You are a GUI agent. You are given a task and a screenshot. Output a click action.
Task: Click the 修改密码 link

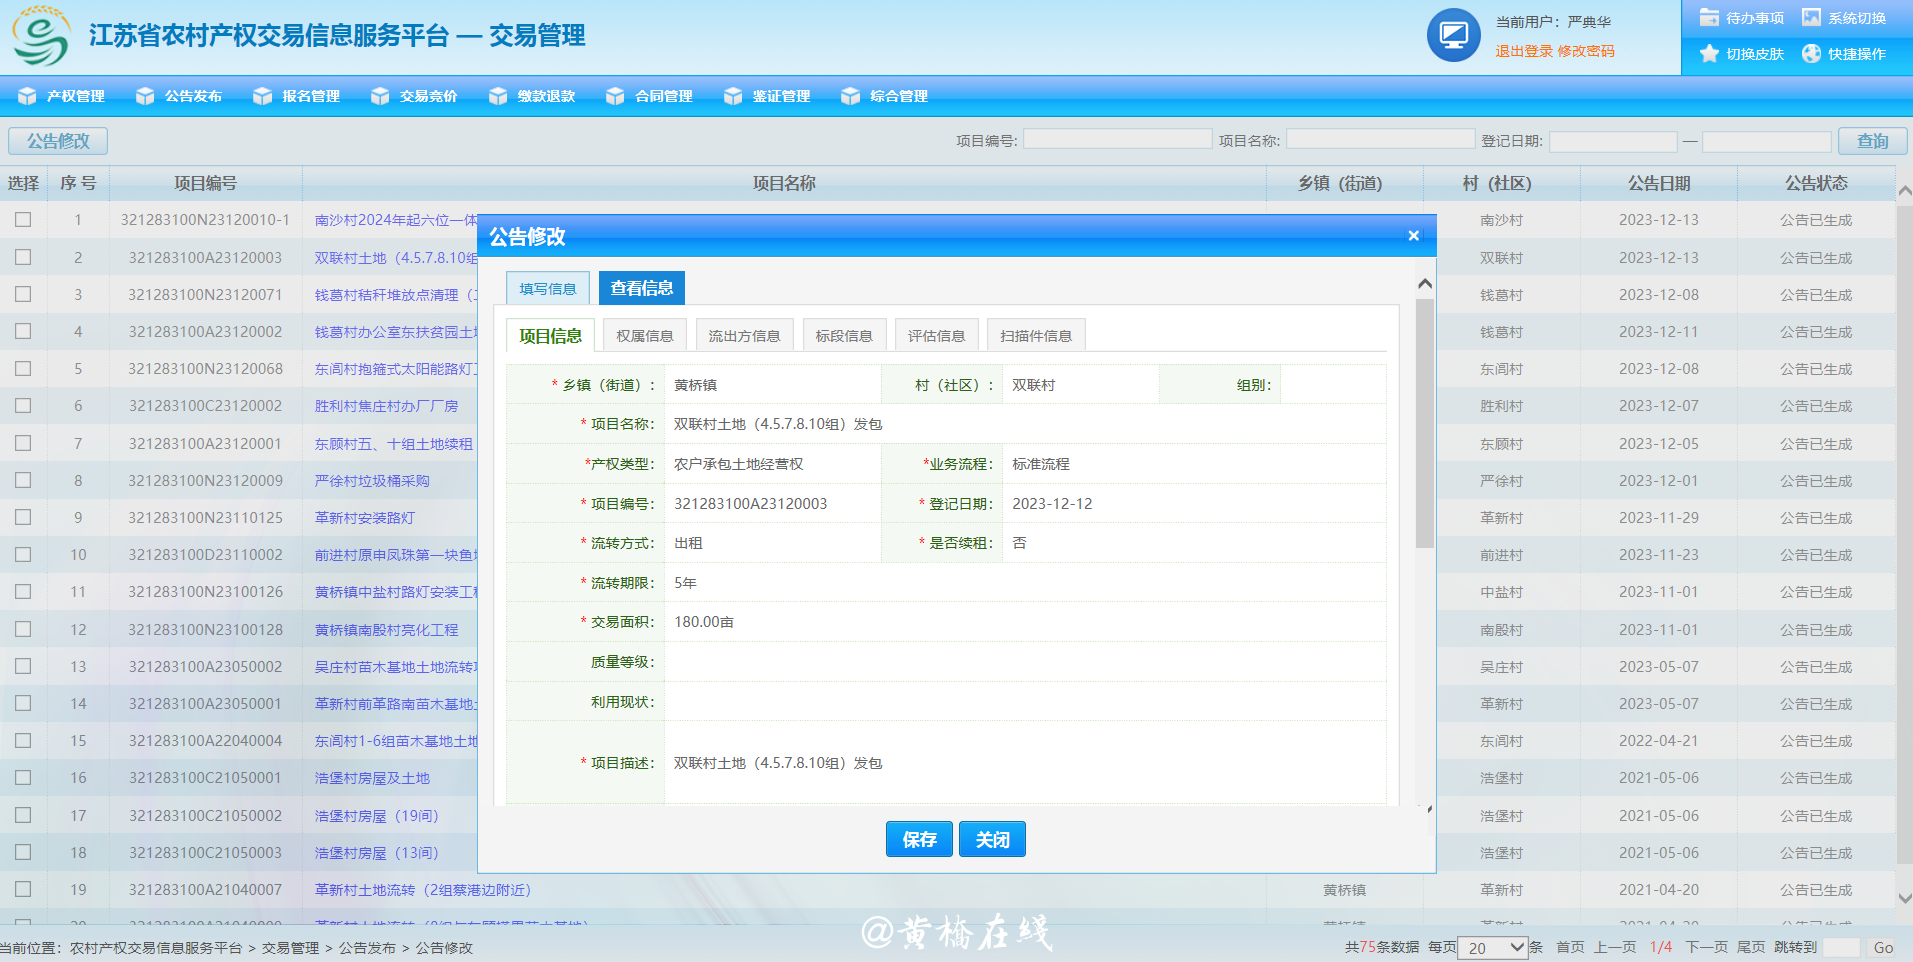point(1586,51)
